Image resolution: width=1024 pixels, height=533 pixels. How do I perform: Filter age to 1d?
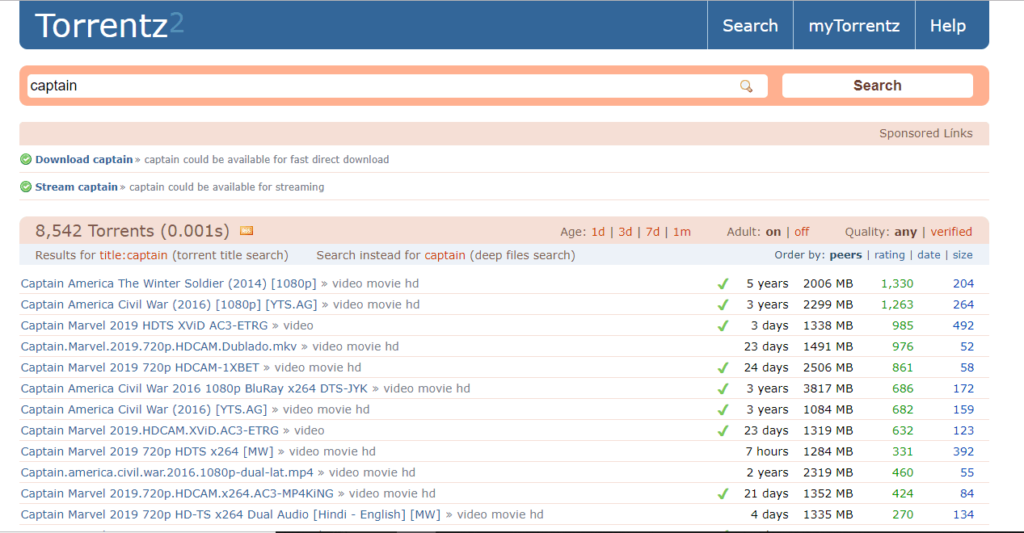point(598,232)
